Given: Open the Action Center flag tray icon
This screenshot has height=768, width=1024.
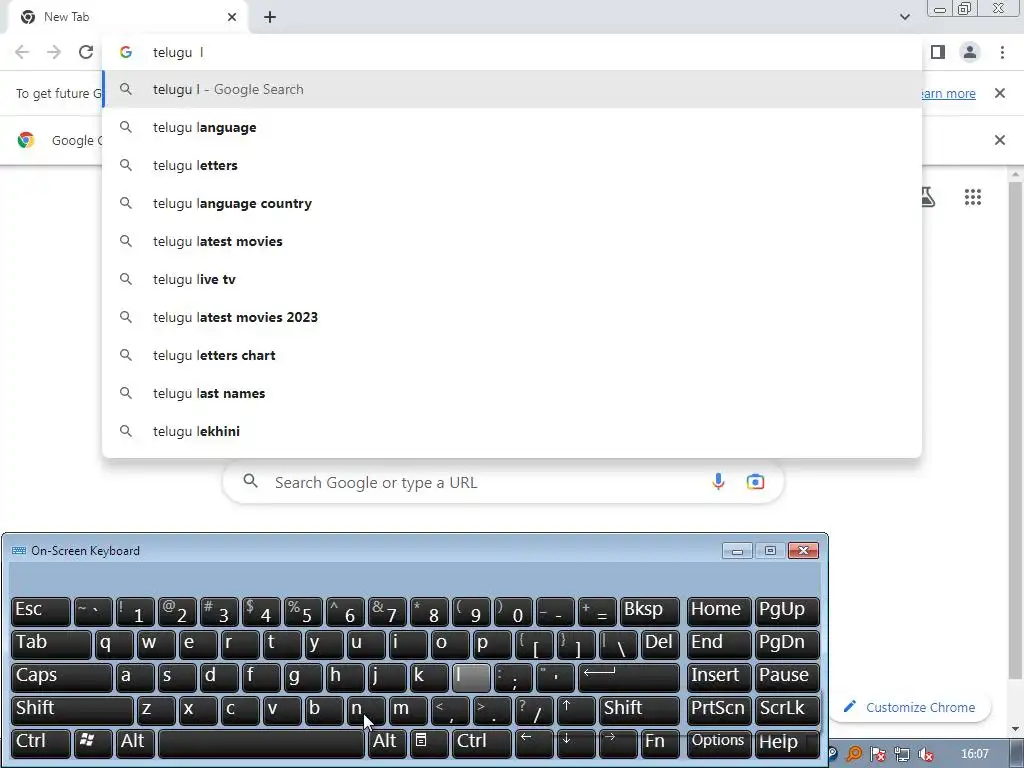Looking at the screenshot, I should click(878, 754).
